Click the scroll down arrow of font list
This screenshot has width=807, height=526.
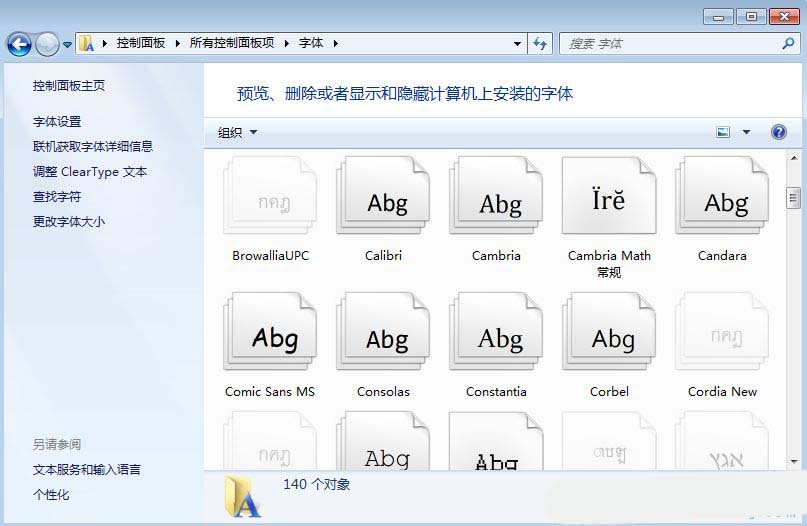[x=794, y=462]
